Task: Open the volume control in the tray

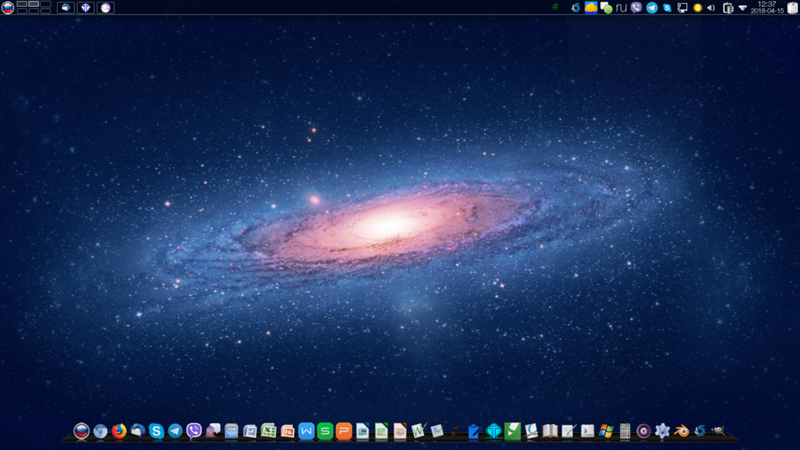Action: tap(711, 8)
